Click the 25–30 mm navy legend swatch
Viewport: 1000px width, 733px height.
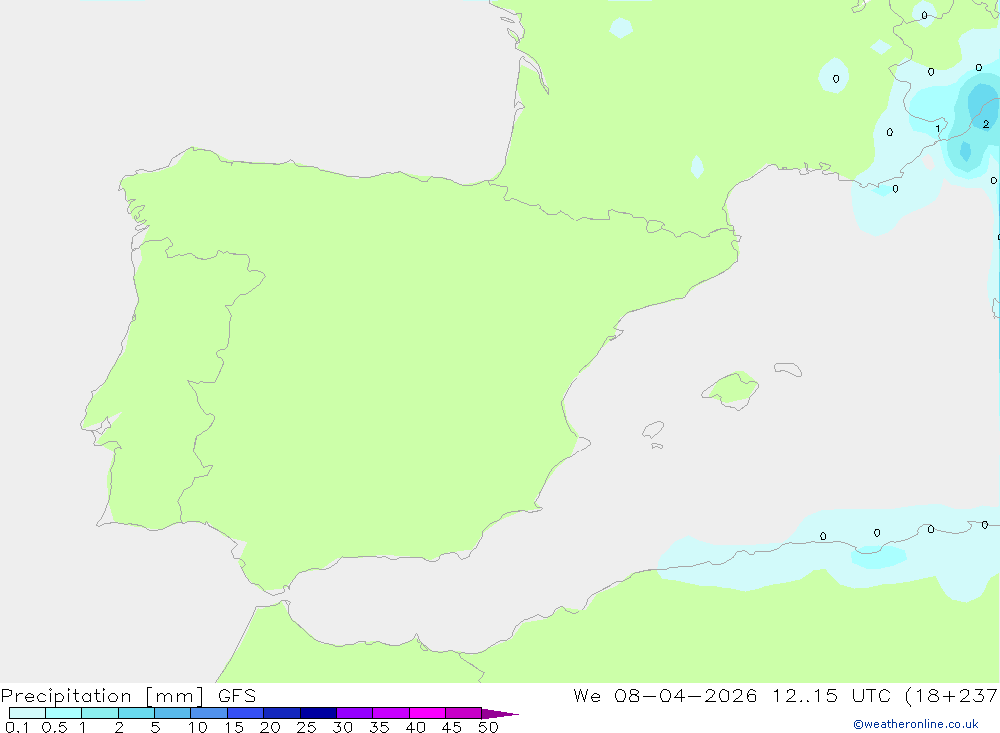click(318, 713)
